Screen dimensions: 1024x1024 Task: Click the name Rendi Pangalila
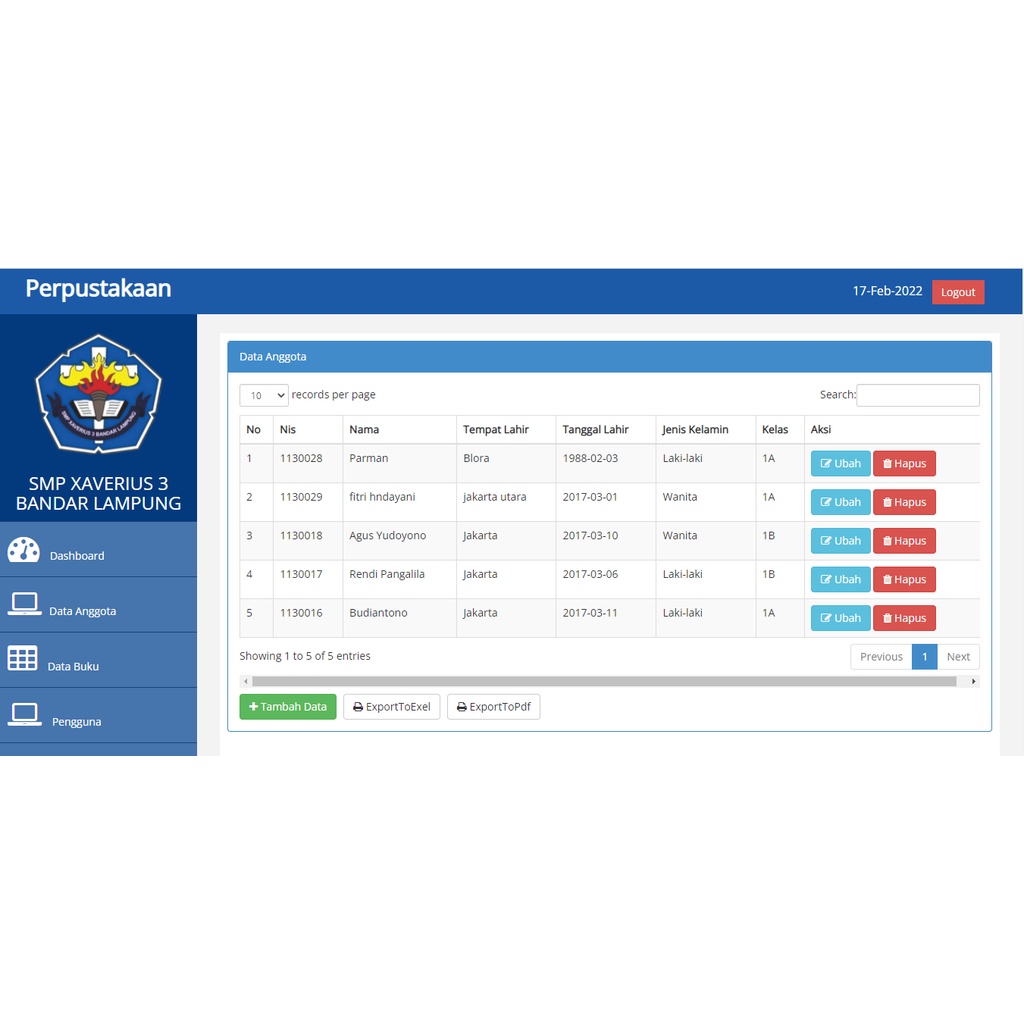(387, 574)
